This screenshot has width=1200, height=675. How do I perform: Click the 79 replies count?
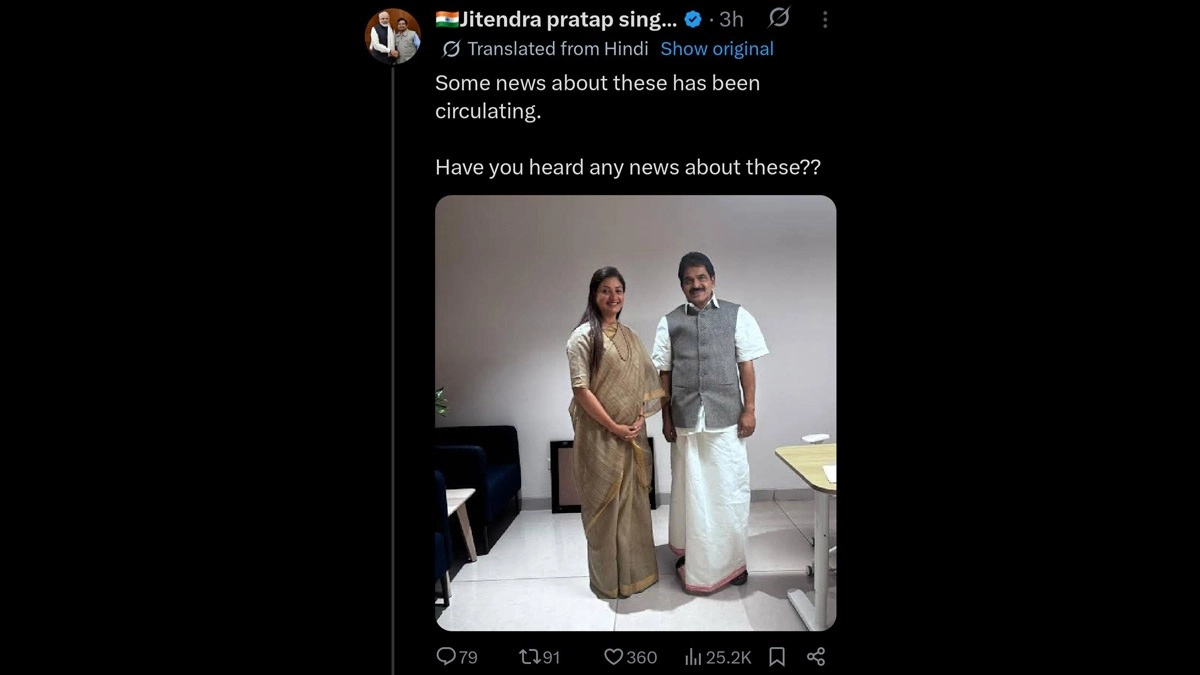468,657
